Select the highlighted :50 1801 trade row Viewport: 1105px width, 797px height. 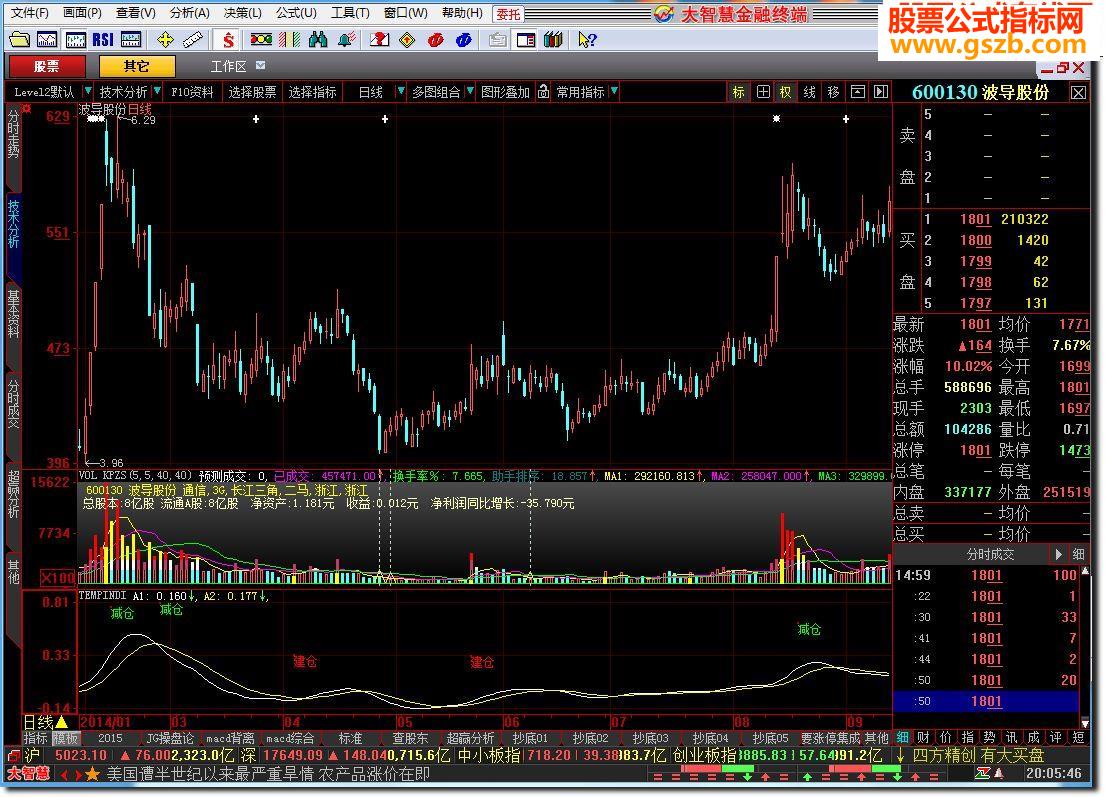pos(985,701)
